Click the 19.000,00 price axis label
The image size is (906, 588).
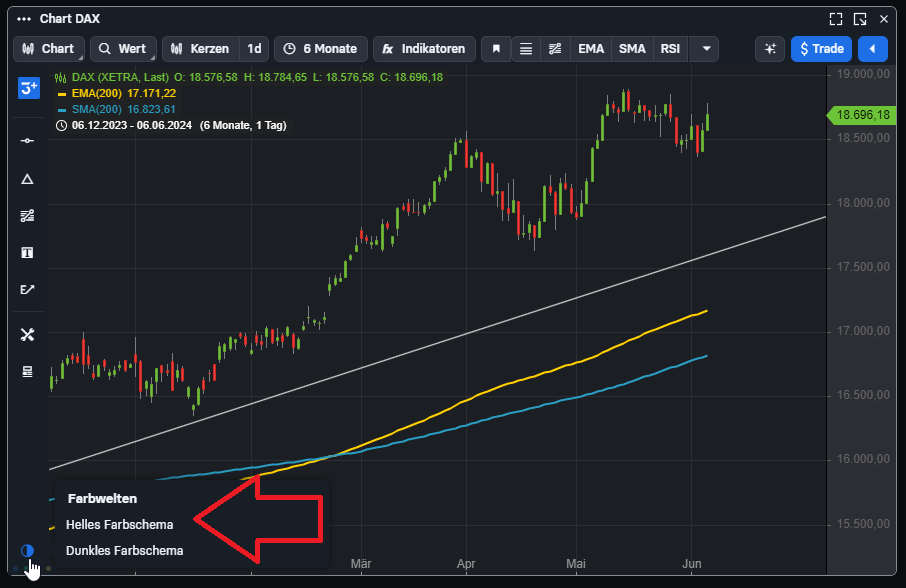coord(863,74)
